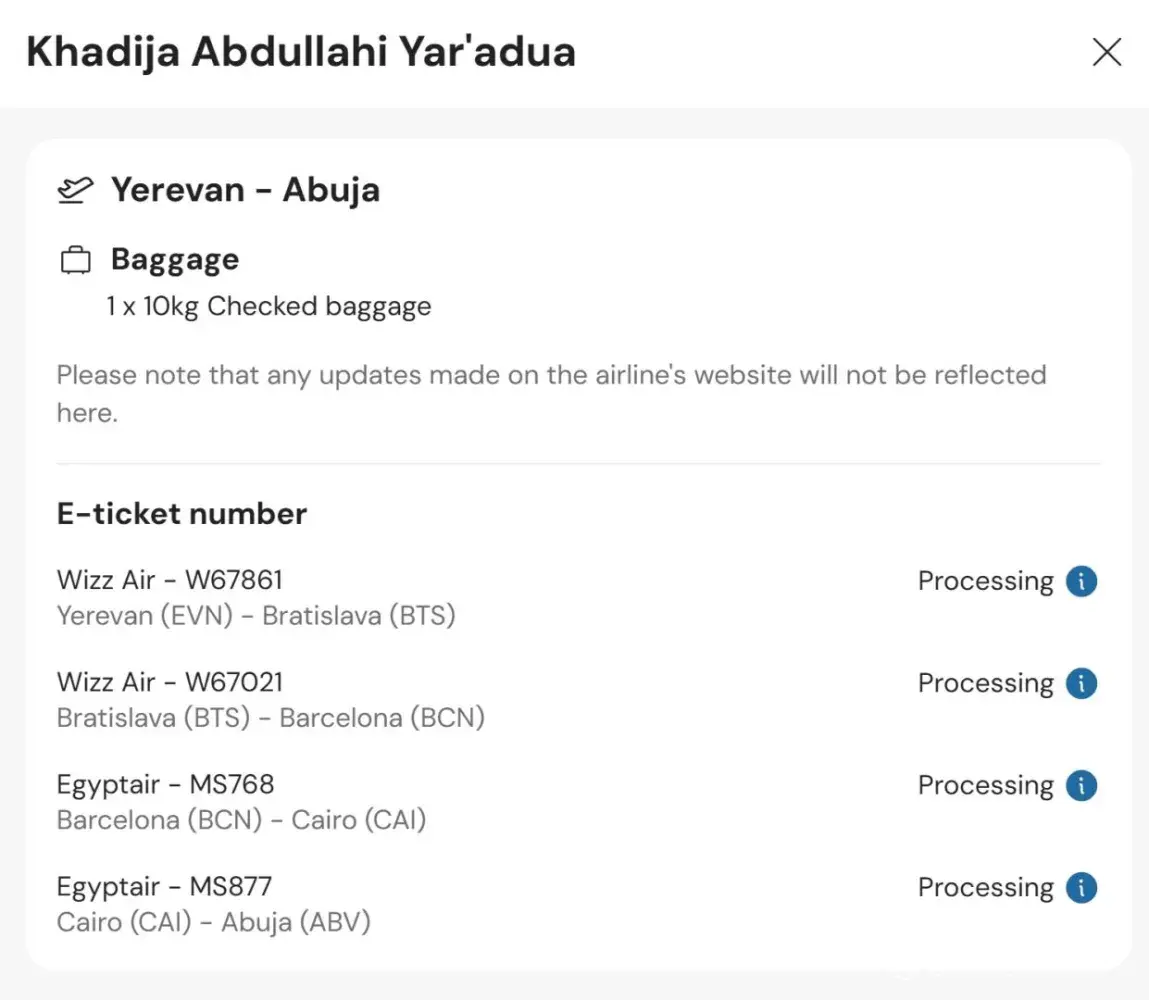Click the suitcase icon next to Baggage

(x=75, y=261)
